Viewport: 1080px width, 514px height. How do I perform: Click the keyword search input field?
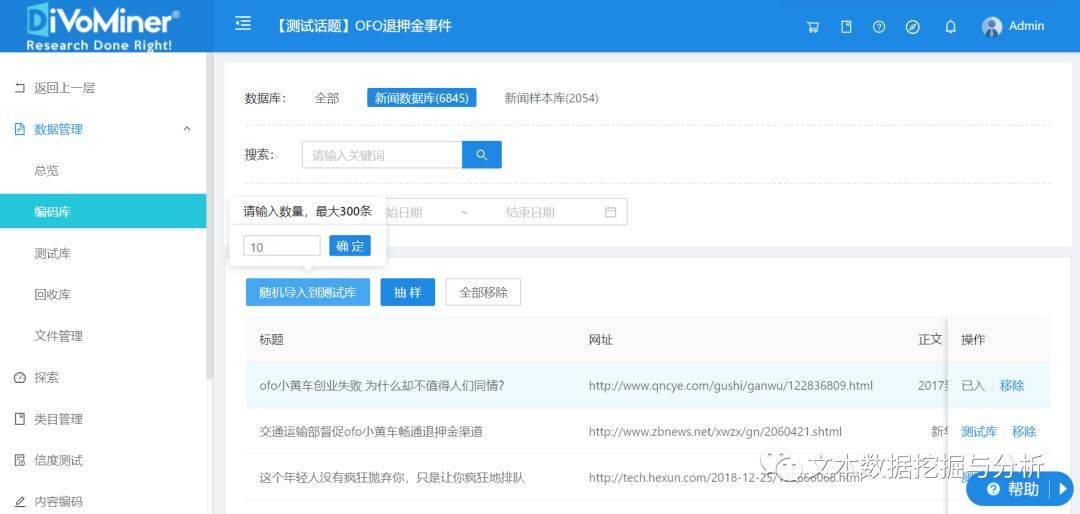pos(382,155)
